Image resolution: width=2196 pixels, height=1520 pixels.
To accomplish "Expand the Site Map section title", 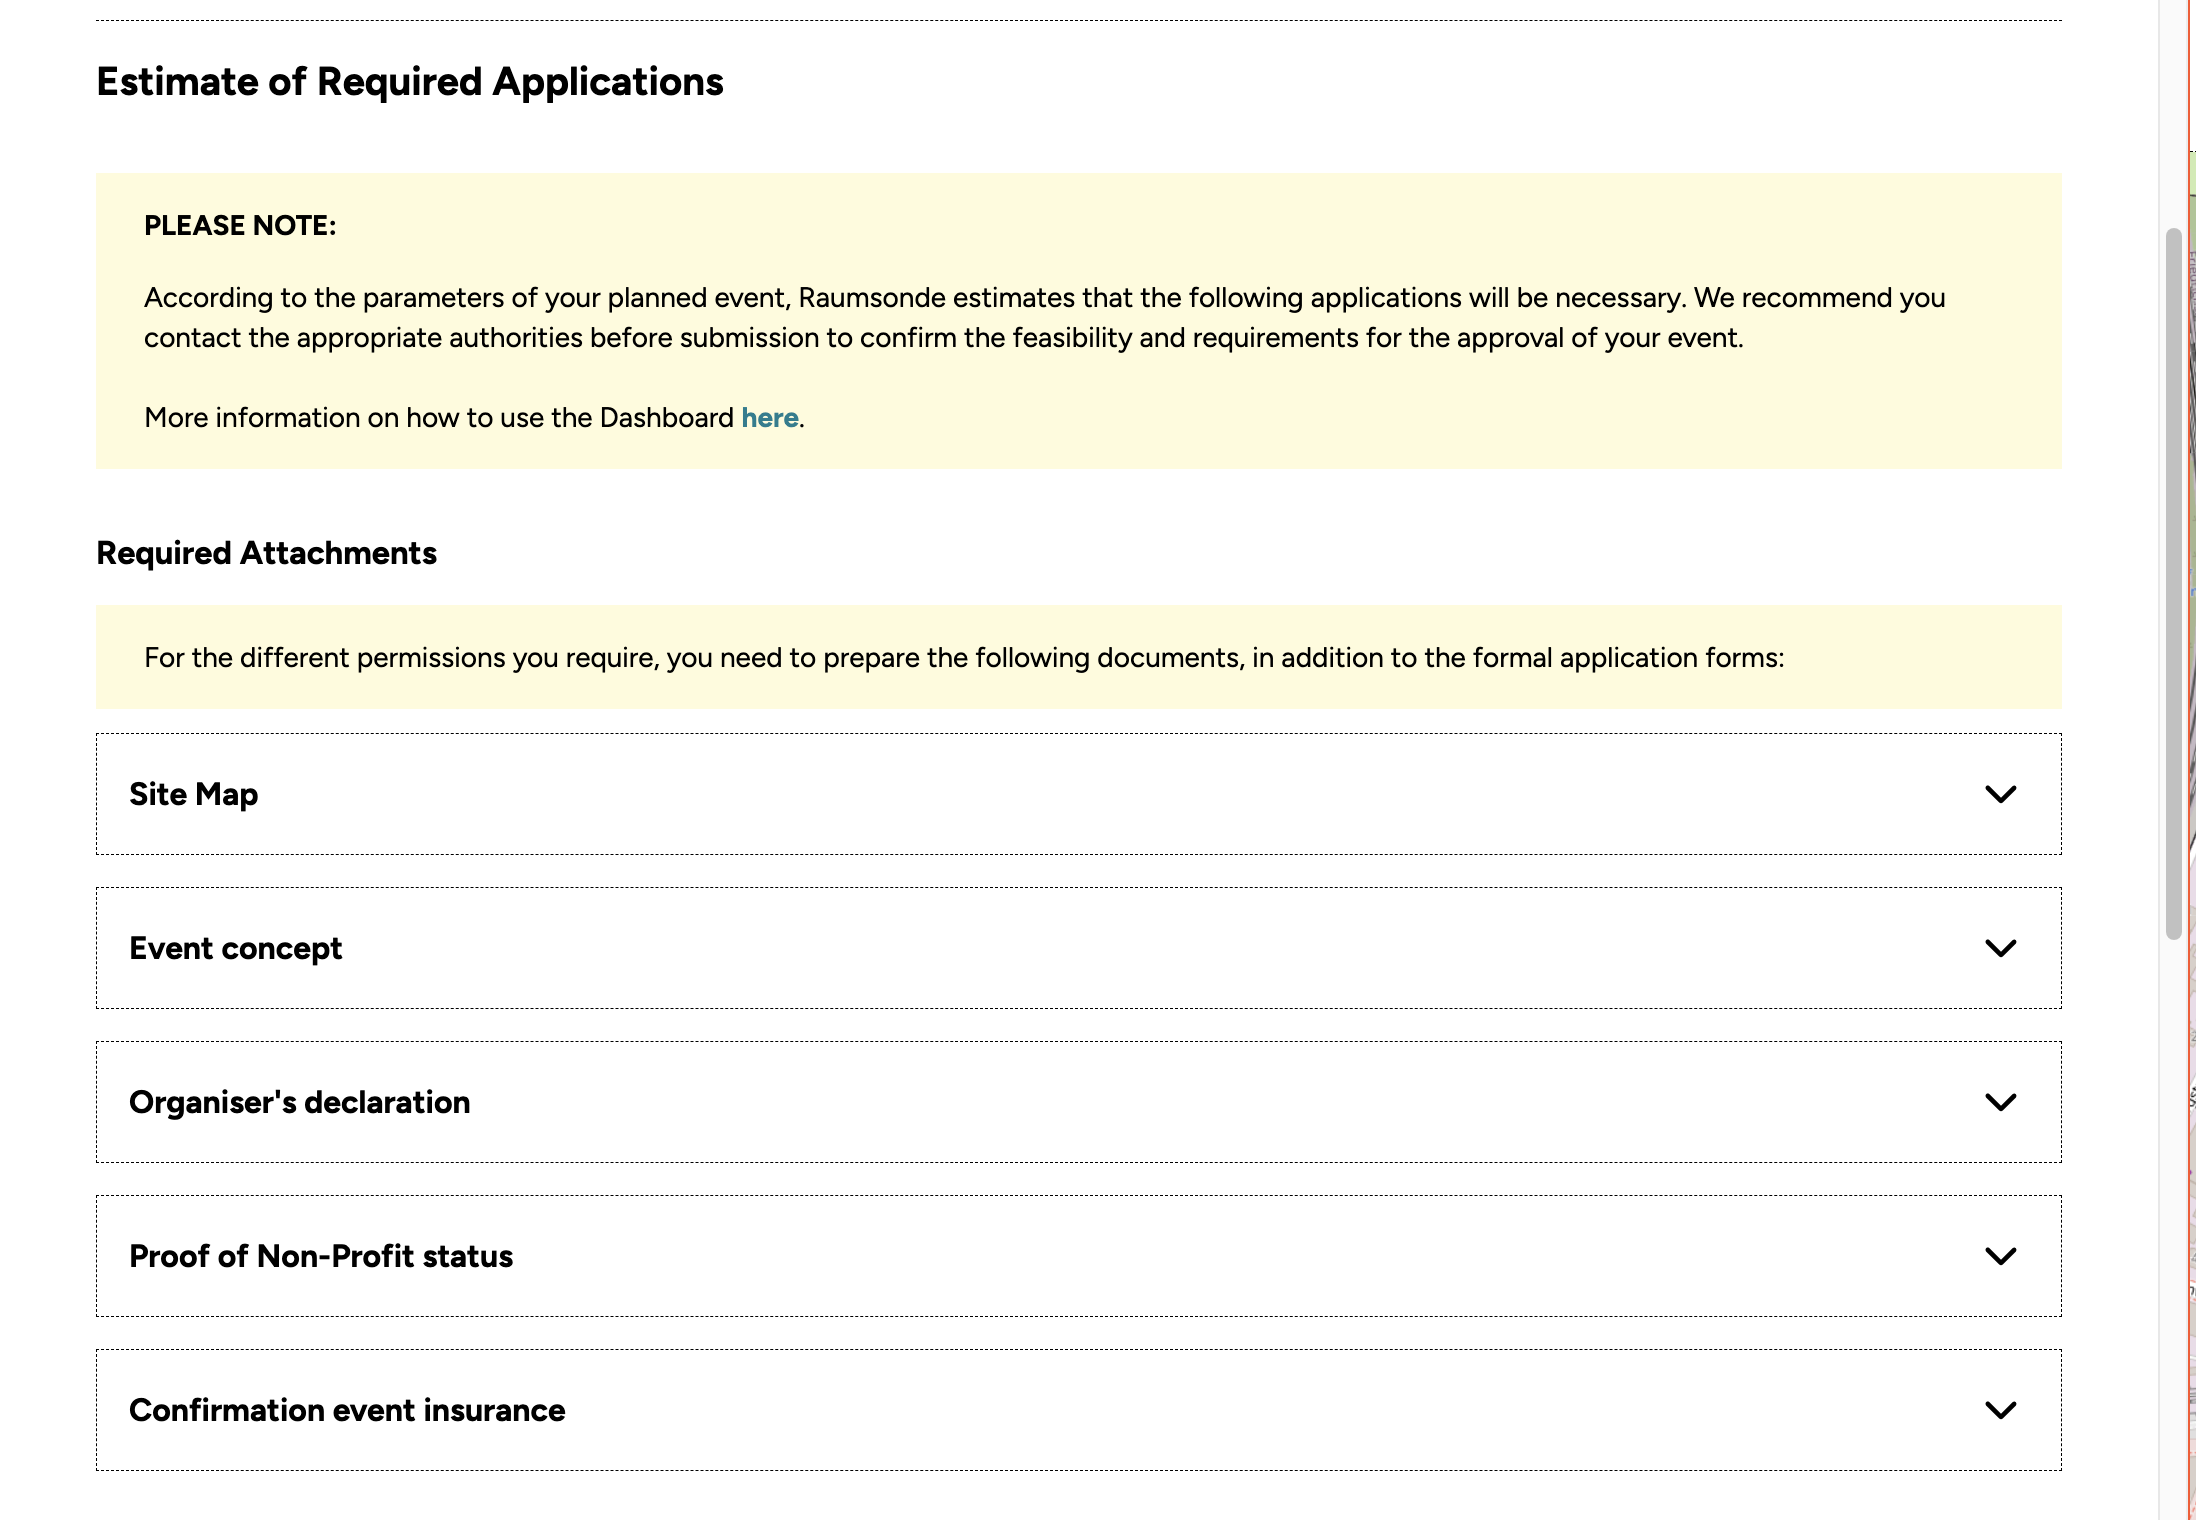I will coord(194,794).
